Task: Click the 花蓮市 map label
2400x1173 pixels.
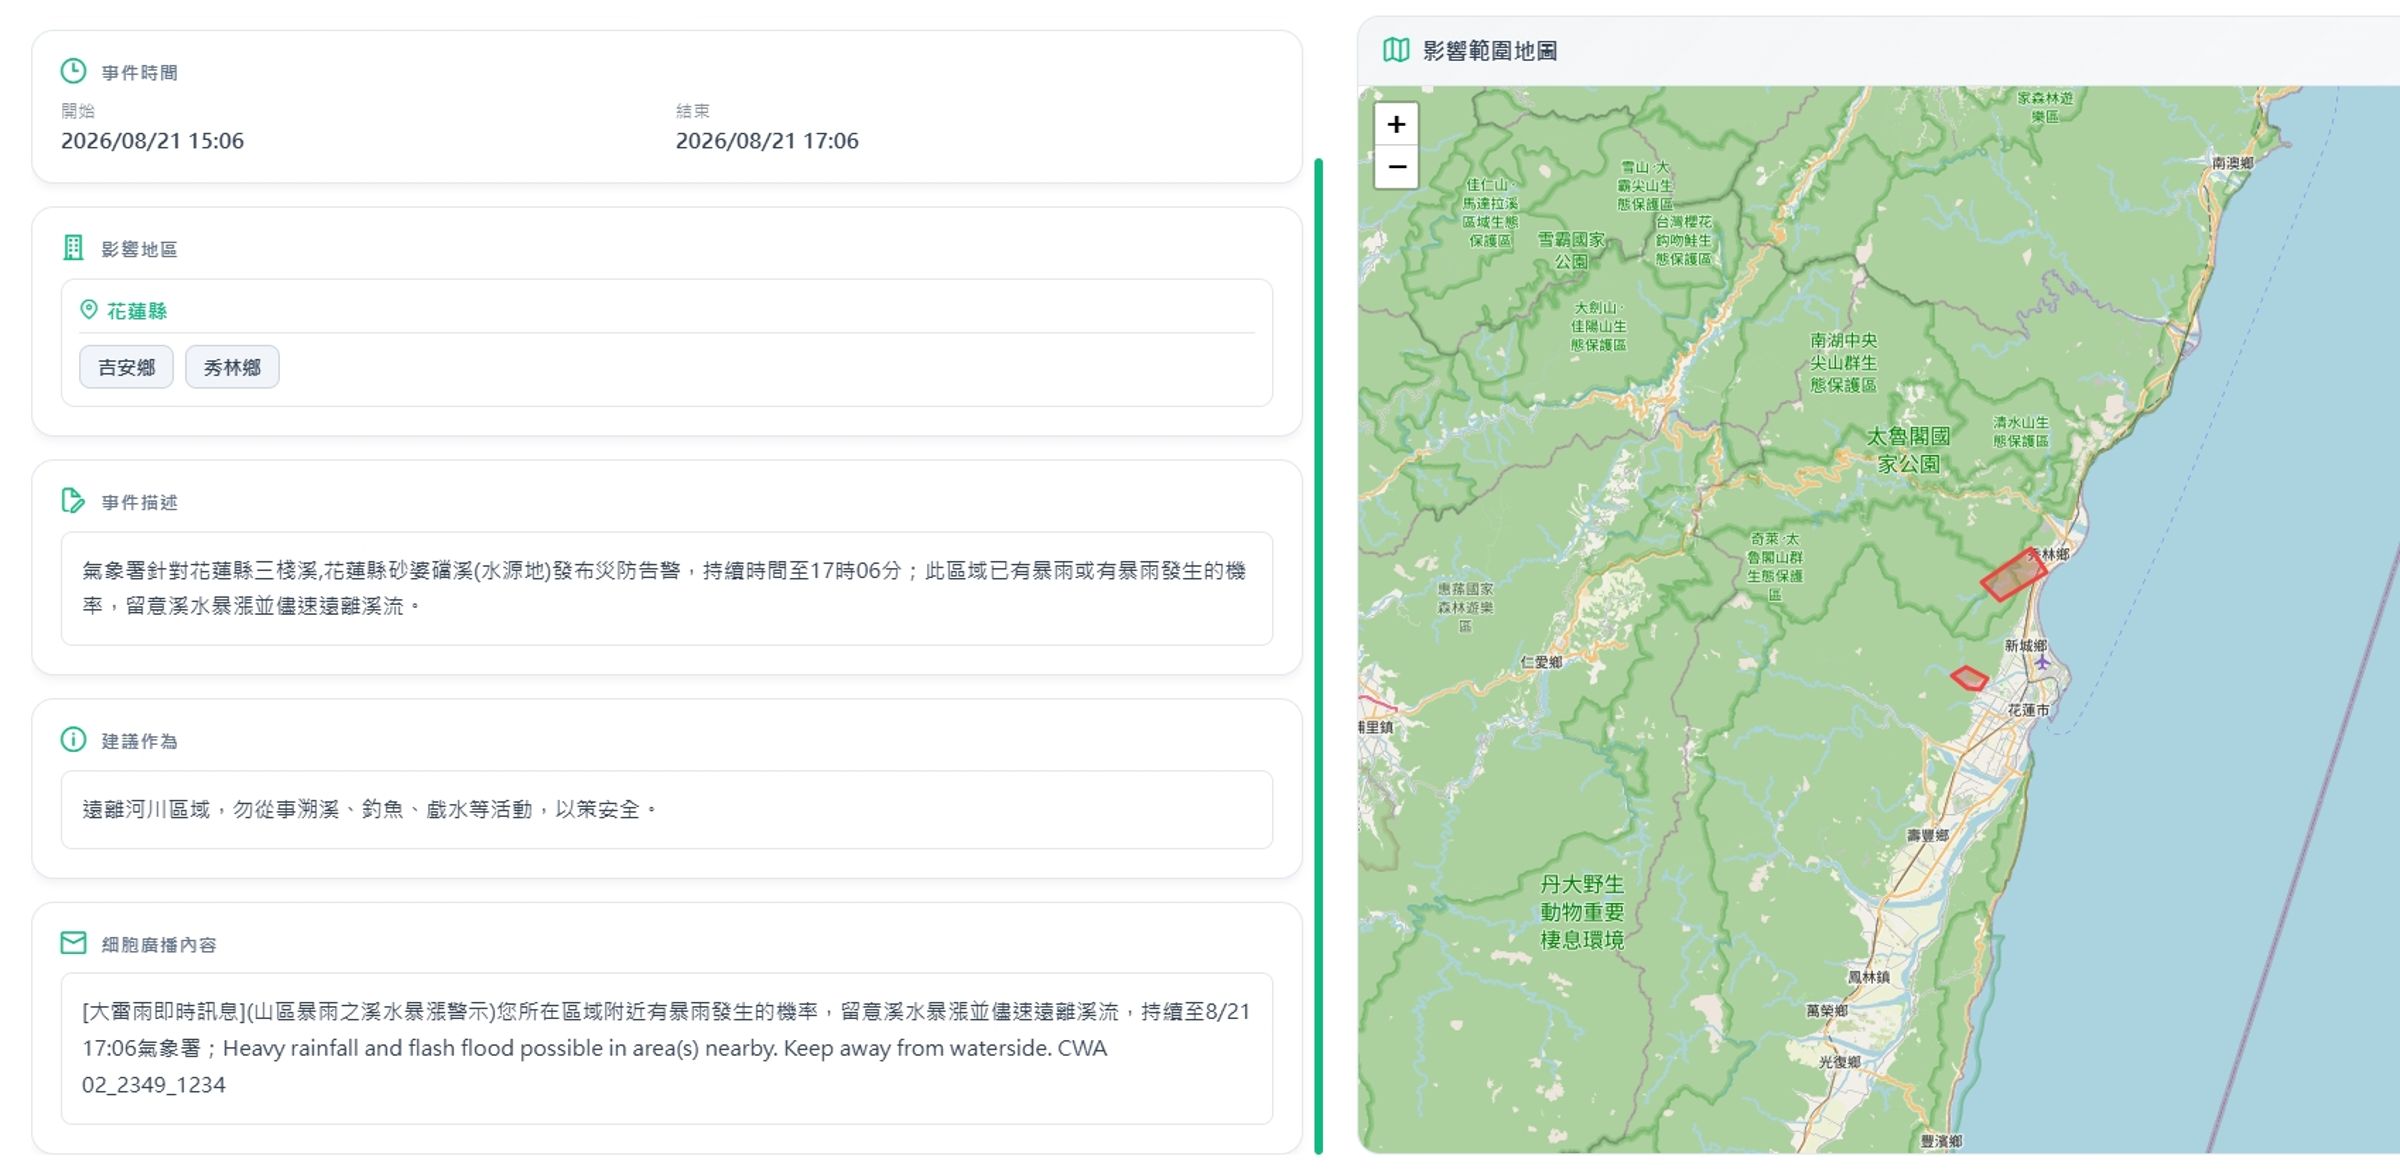Action: click(x=2028, y=710)
